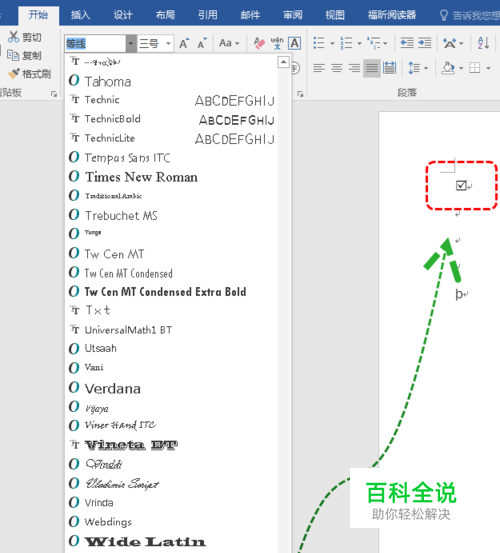Select the Webdings font entry
Image resolution: width=500 pixels, height=553 pixels.
171,522
